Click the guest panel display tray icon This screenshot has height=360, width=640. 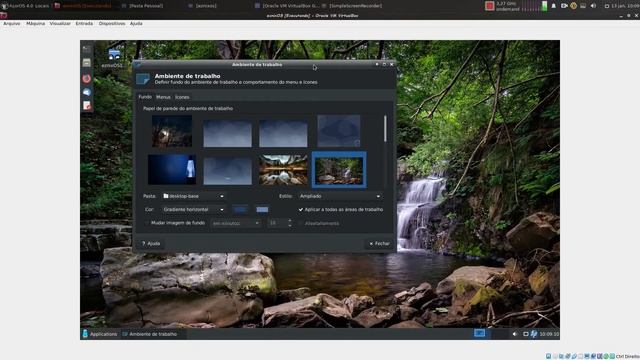tap(525, 334)
